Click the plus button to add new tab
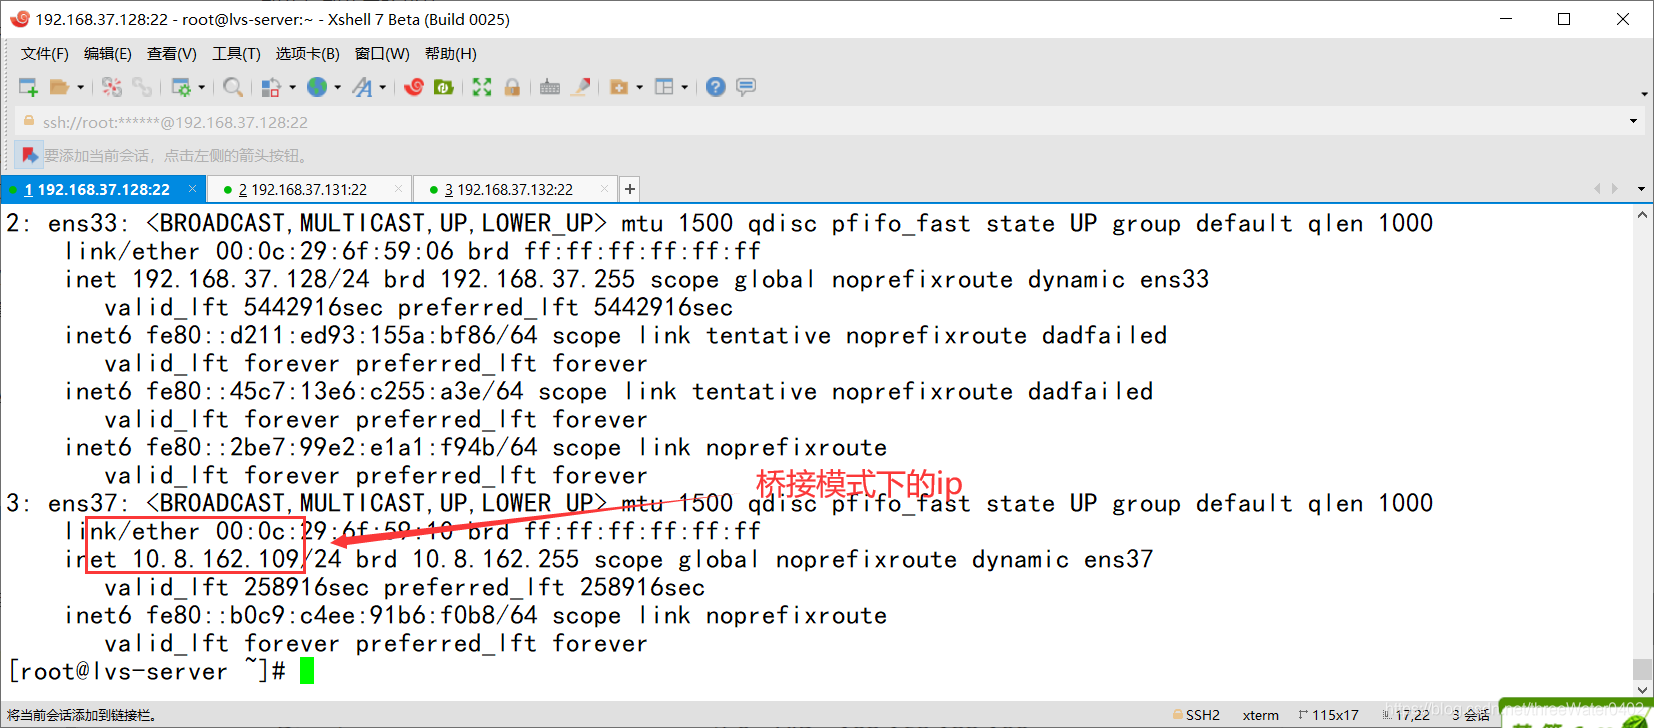The width and height of the screenshot is (1654, 728). [x=629, y=189]
